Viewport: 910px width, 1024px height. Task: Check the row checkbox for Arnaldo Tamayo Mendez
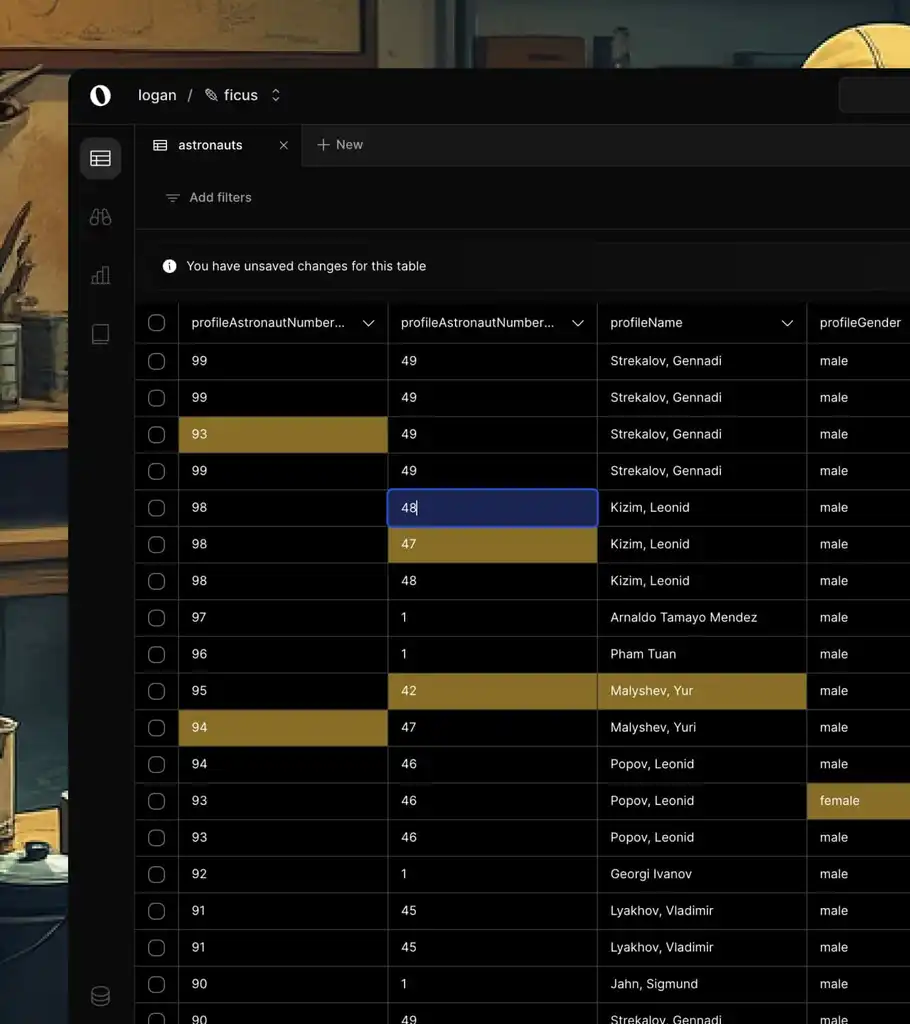(x=156, y=618)
